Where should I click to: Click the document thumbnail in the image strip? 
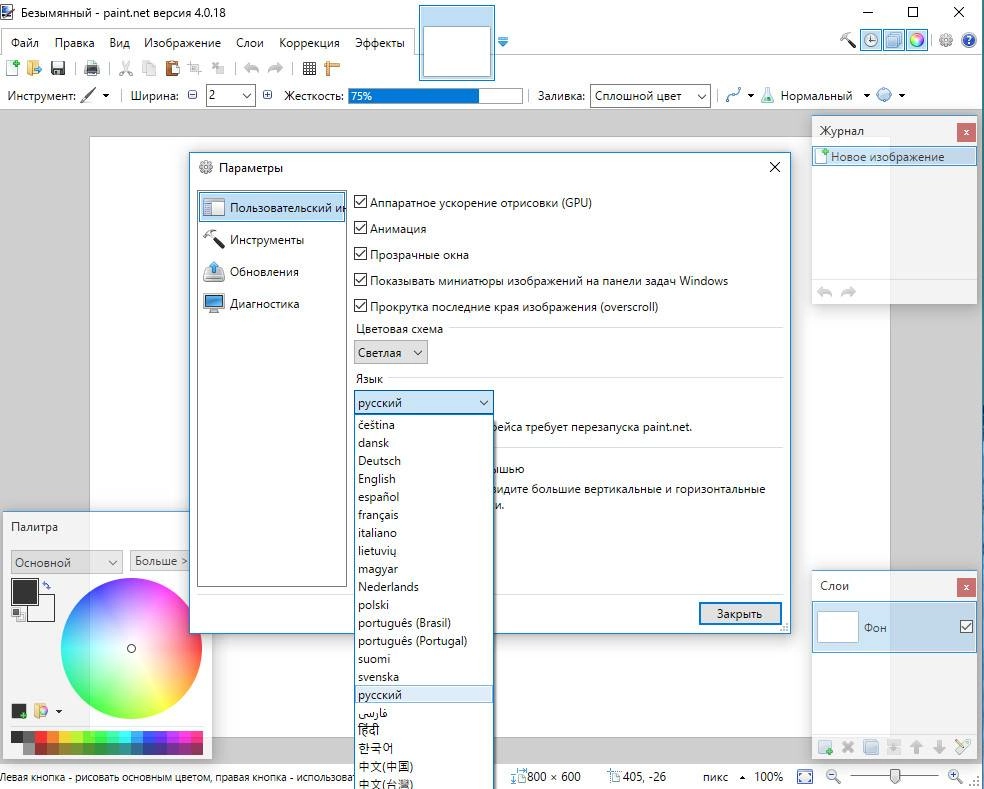tap(456, 51)
